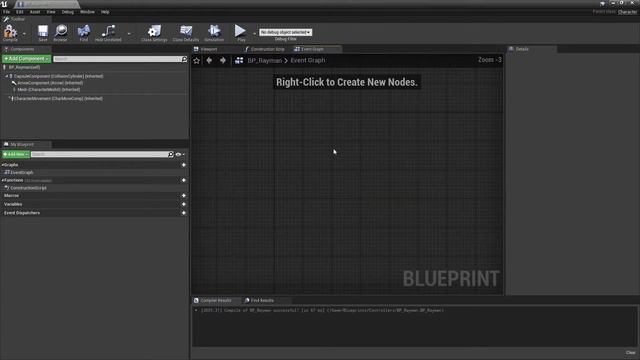640x360 pixels.
Task: Add a new function with plus
Action: coord(184,180)
